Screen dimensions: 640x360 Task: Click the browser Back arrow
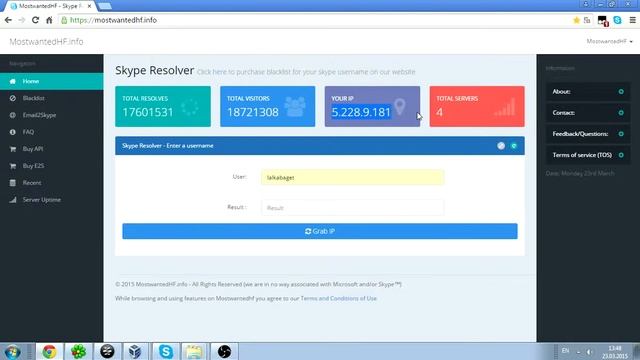[8, 20]
